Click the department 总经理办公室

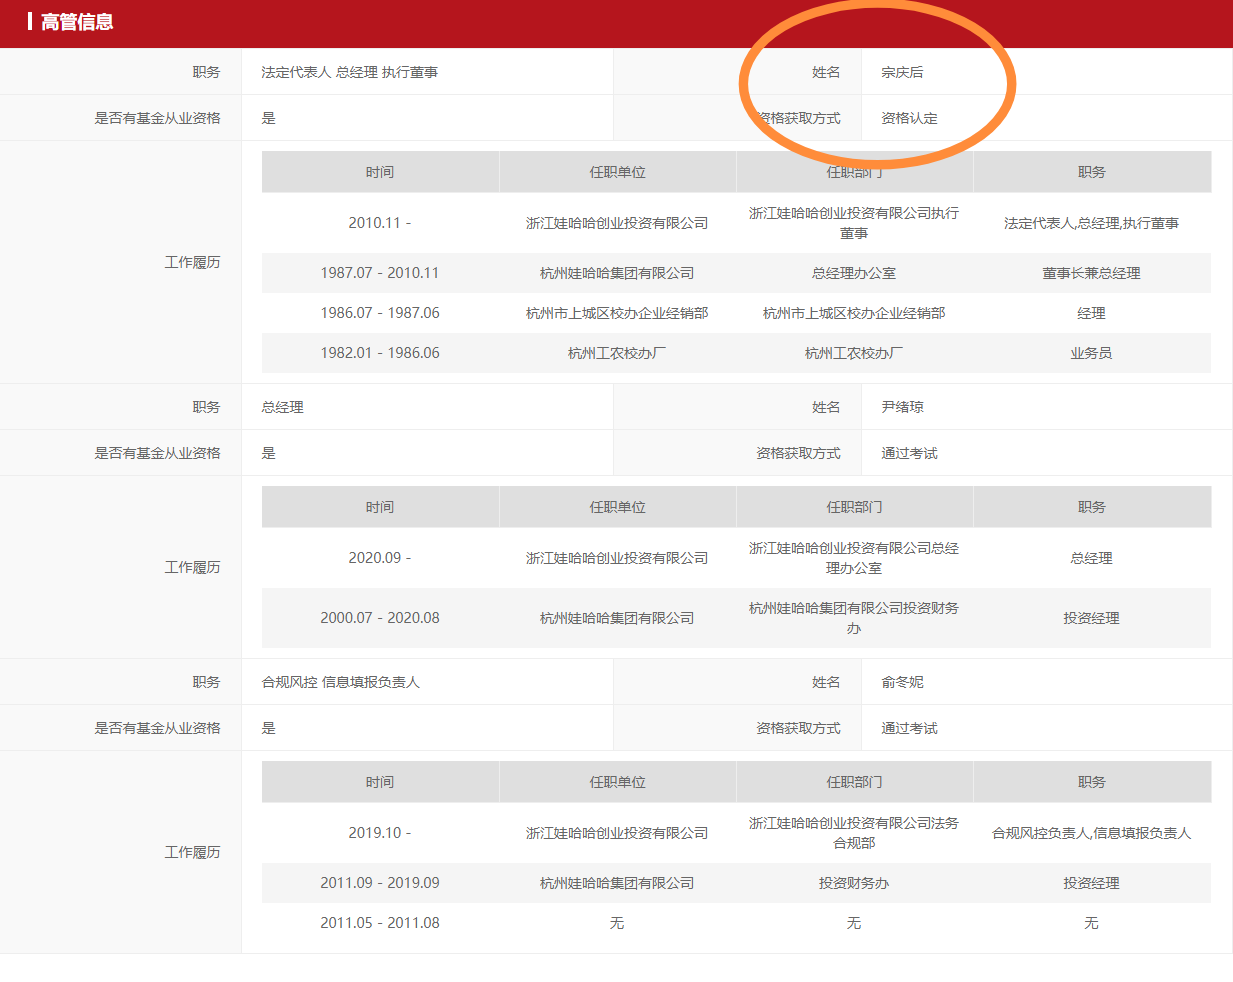854,273
